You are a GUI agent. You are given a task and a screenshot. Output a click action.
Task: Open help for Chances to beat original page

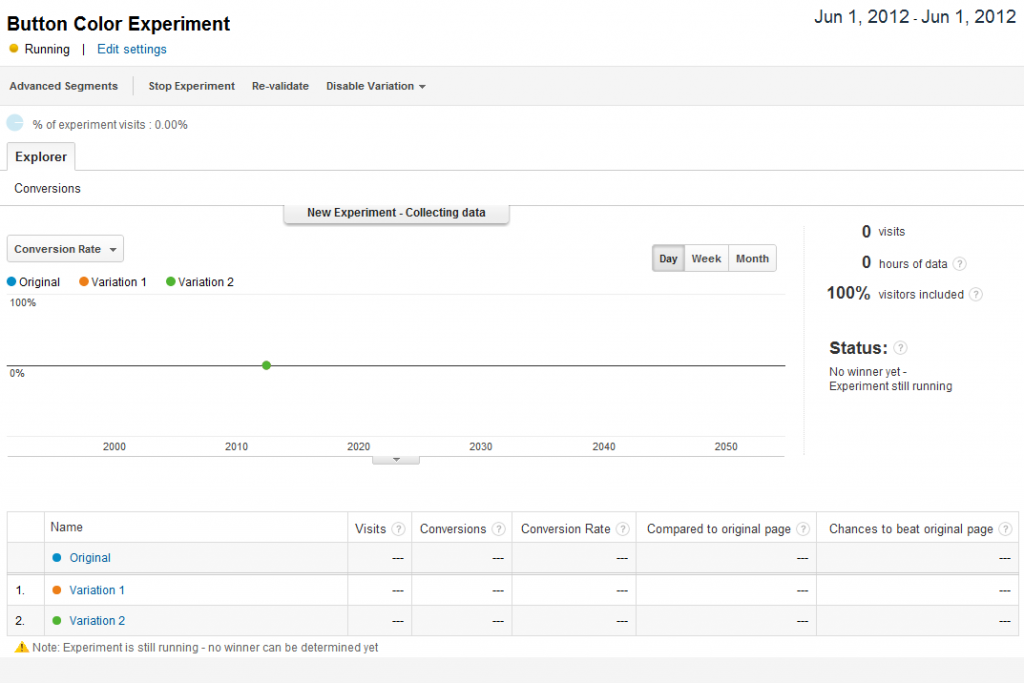coord(1006,529)
